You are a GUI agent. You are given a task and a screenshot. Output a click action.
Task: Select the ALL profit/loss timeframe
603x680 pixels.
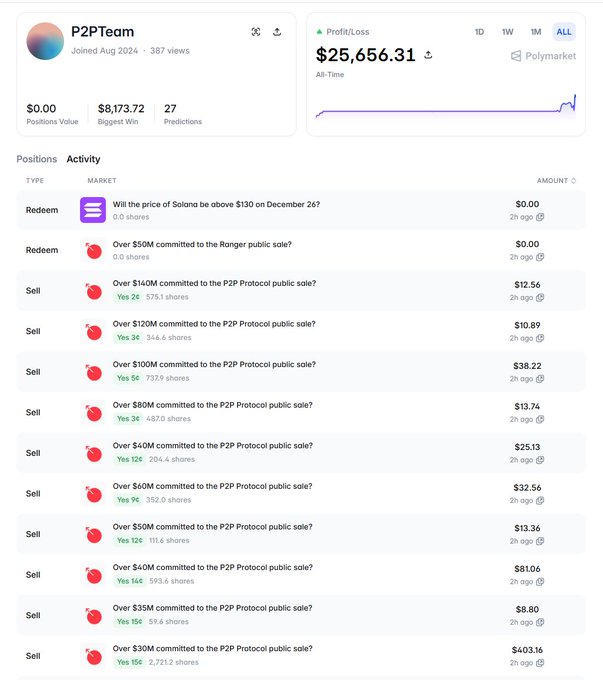(564, 32)
